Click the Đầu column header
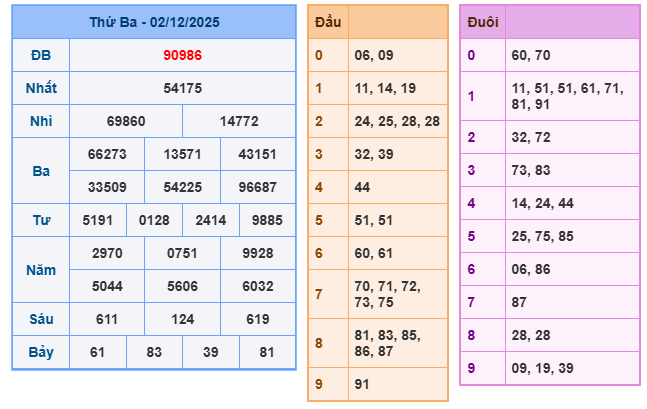This screenshot has width=647, height=409. (x=327, y=21)
